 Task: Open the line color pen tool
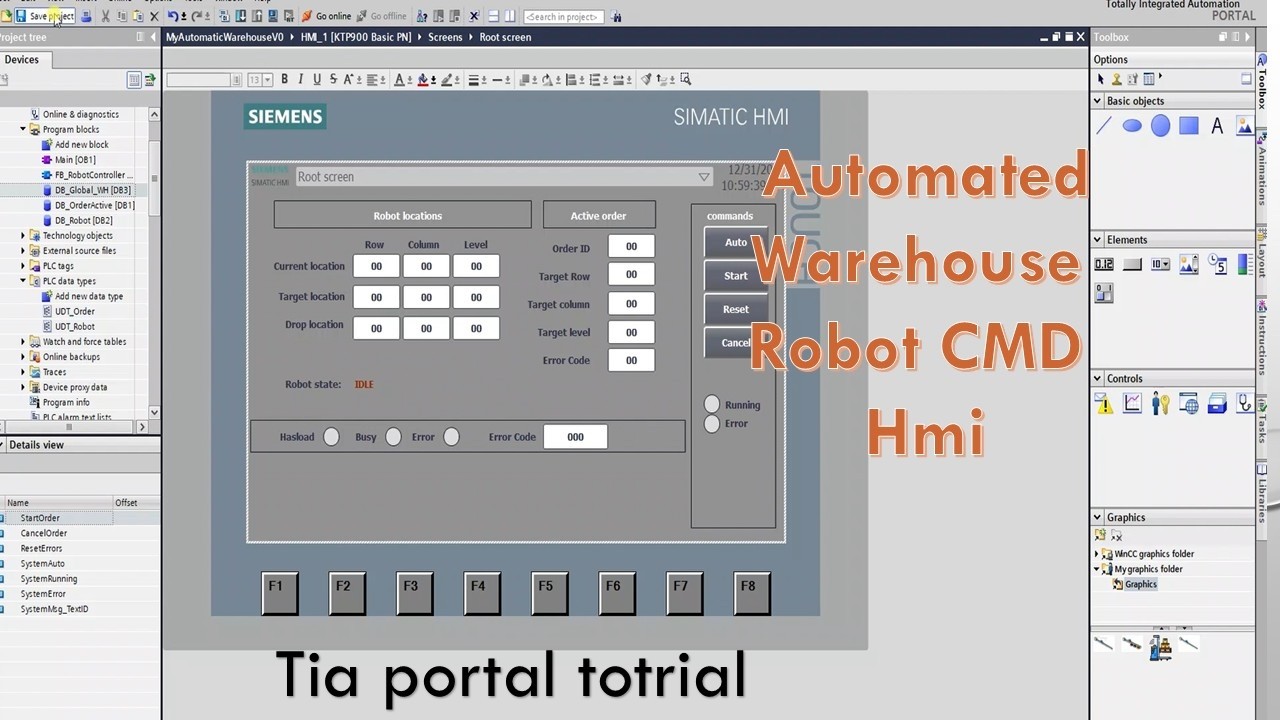446,79
